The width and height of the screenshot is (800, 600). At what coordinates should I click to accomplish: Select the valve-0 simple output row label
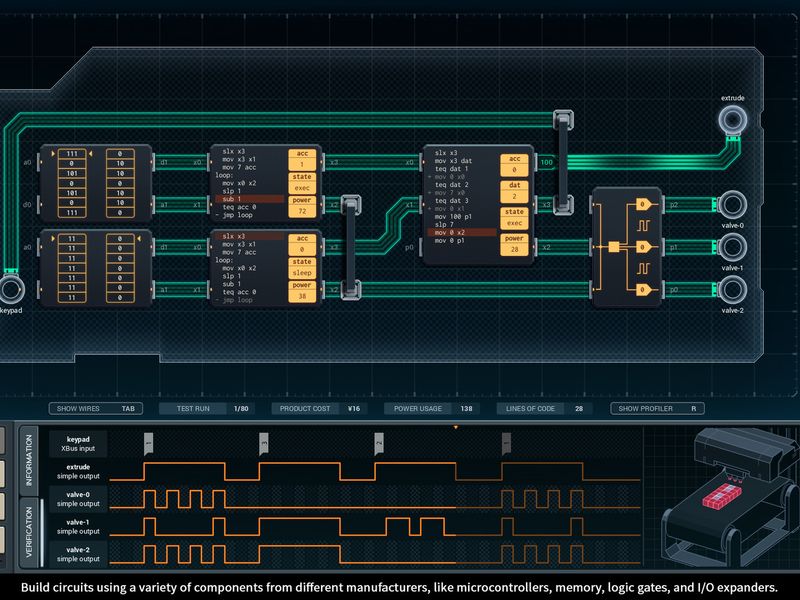click(78, 499)
